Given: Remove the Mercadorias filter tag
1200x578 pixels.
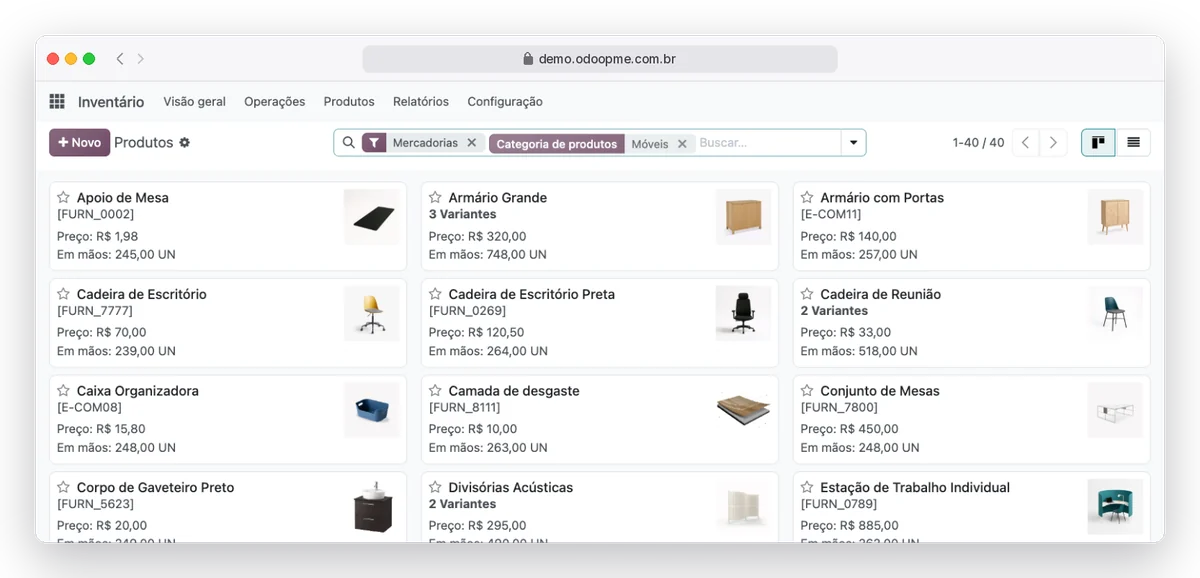Looking at the screenshot, I should coord(472,143).
